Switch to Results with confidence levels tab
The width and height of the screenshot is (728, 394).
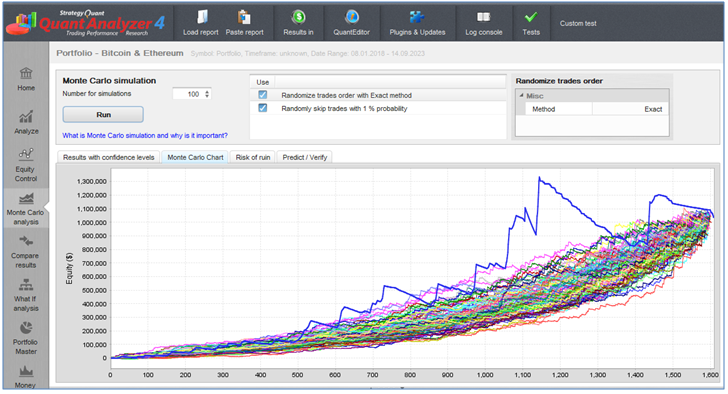coord(109,157)
